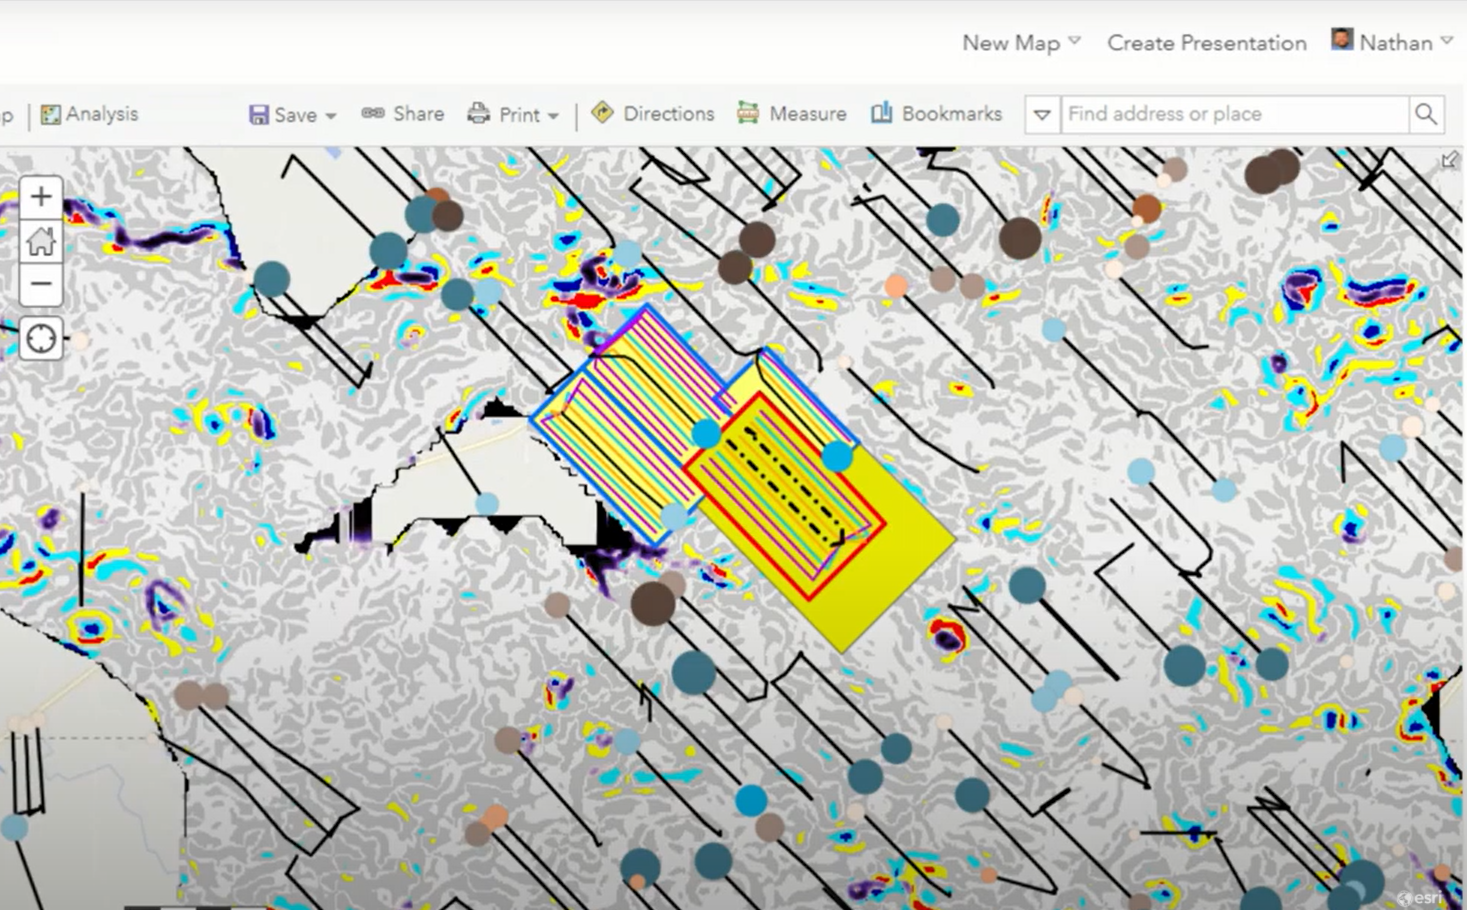Open the Analysis tool
Viewport: 1467px width, 910px height.
(90, 114)
